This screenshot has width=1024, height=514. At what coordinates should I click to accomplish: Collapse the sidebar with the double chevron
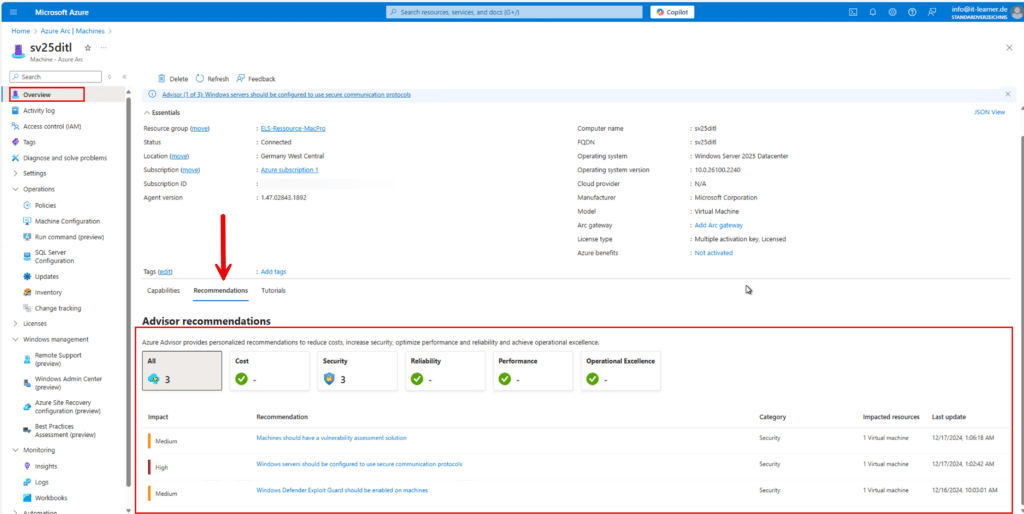pyautogui.click(x=124, y=76)
